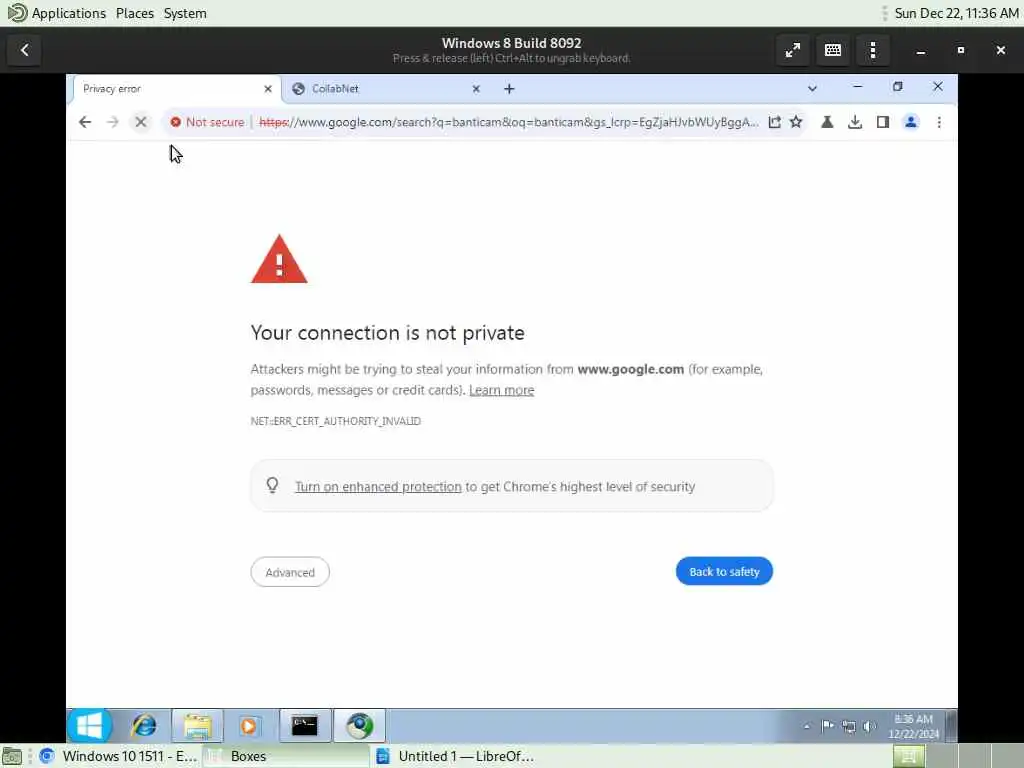Click the Not secure site indicator
Image resolution: width=1024 pixels, height=768 pixels.
click(x=207, y=122)
